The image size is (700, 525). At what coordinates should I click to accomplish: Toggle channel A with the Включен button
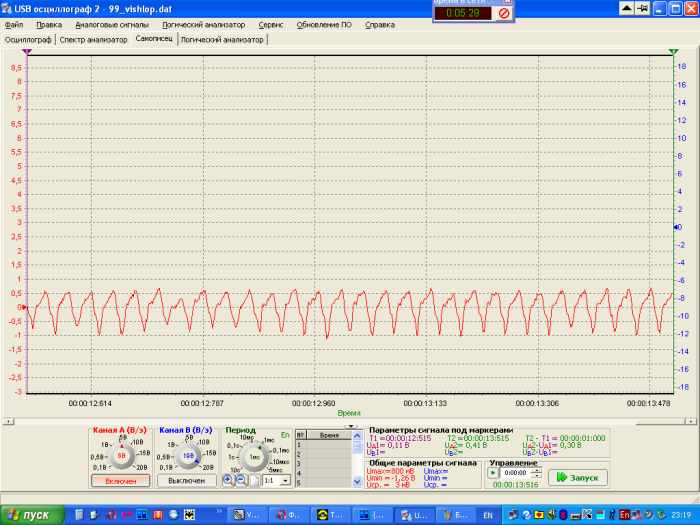point(121,481)
